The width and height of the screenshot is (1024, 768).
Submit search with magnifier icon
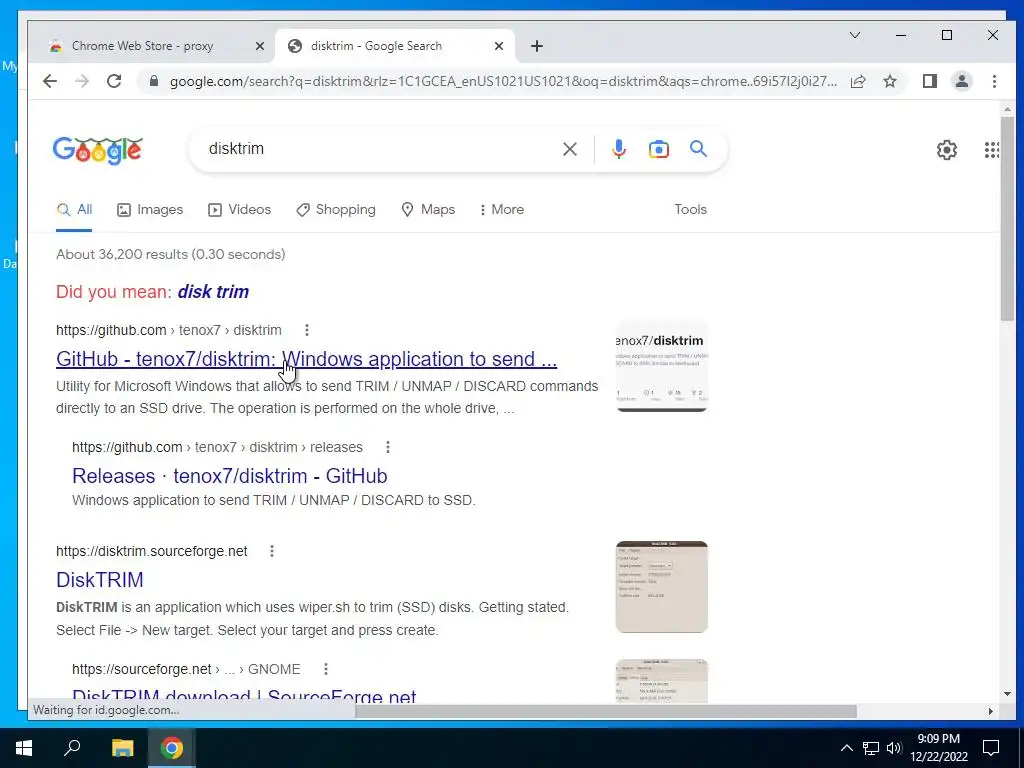click(698, 149)
